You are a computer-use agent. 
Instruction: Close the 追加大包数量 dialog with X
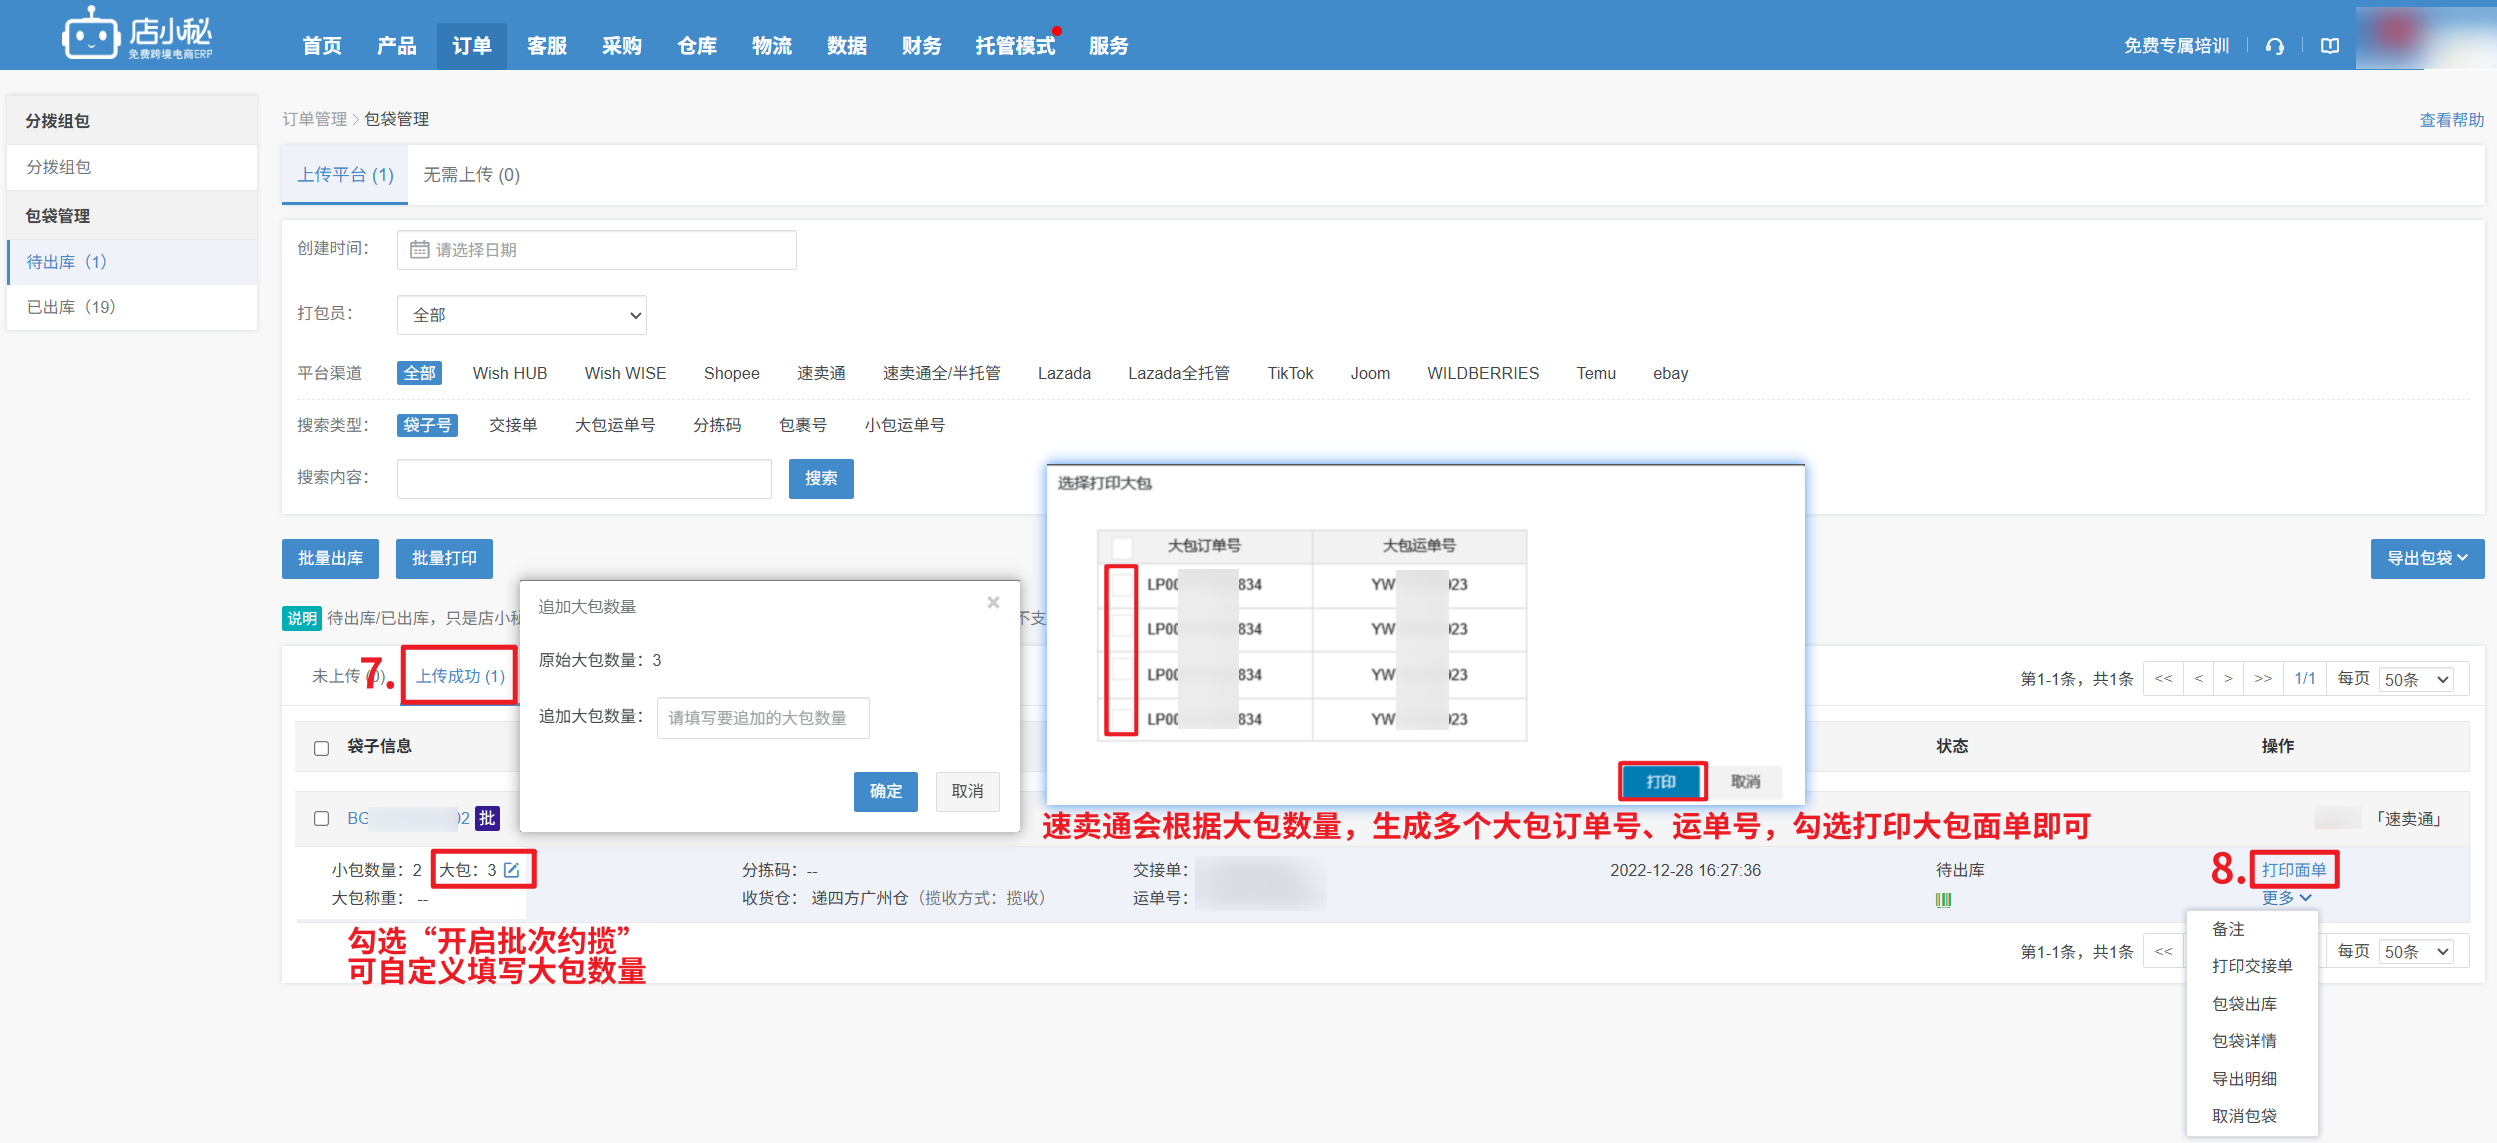[x=993, y=602]
